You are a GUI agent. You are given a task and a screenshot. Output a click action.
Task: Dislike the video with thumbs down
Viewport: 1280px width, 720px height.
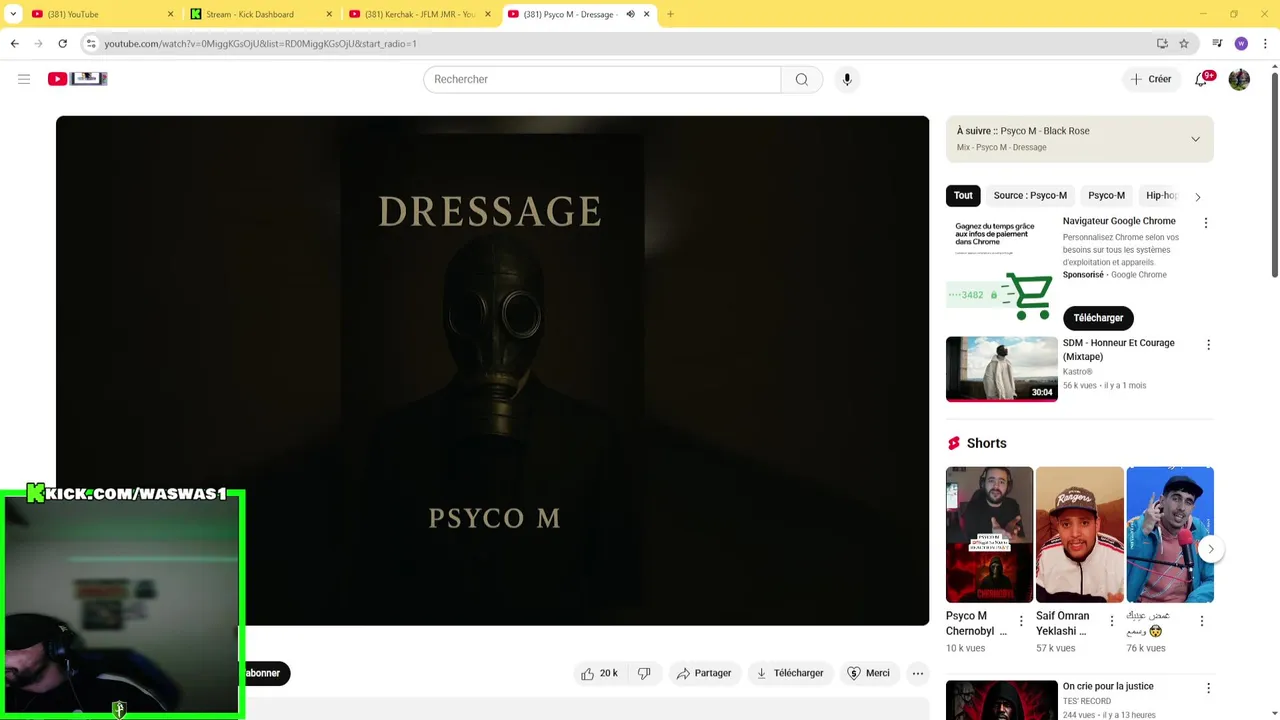pyautogui.click(x=644, y=673)
